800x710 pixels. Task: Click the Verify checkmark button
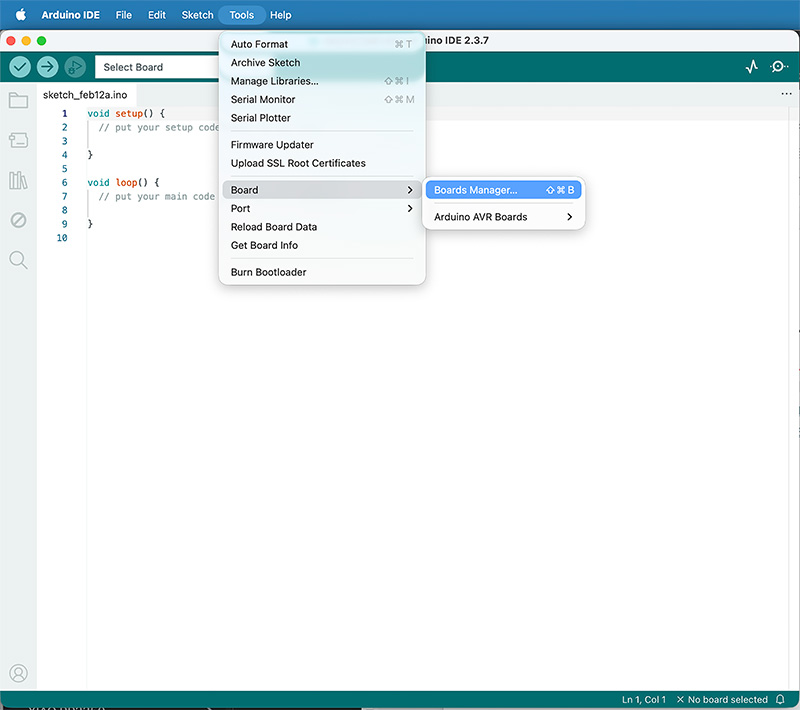(20, 67)
